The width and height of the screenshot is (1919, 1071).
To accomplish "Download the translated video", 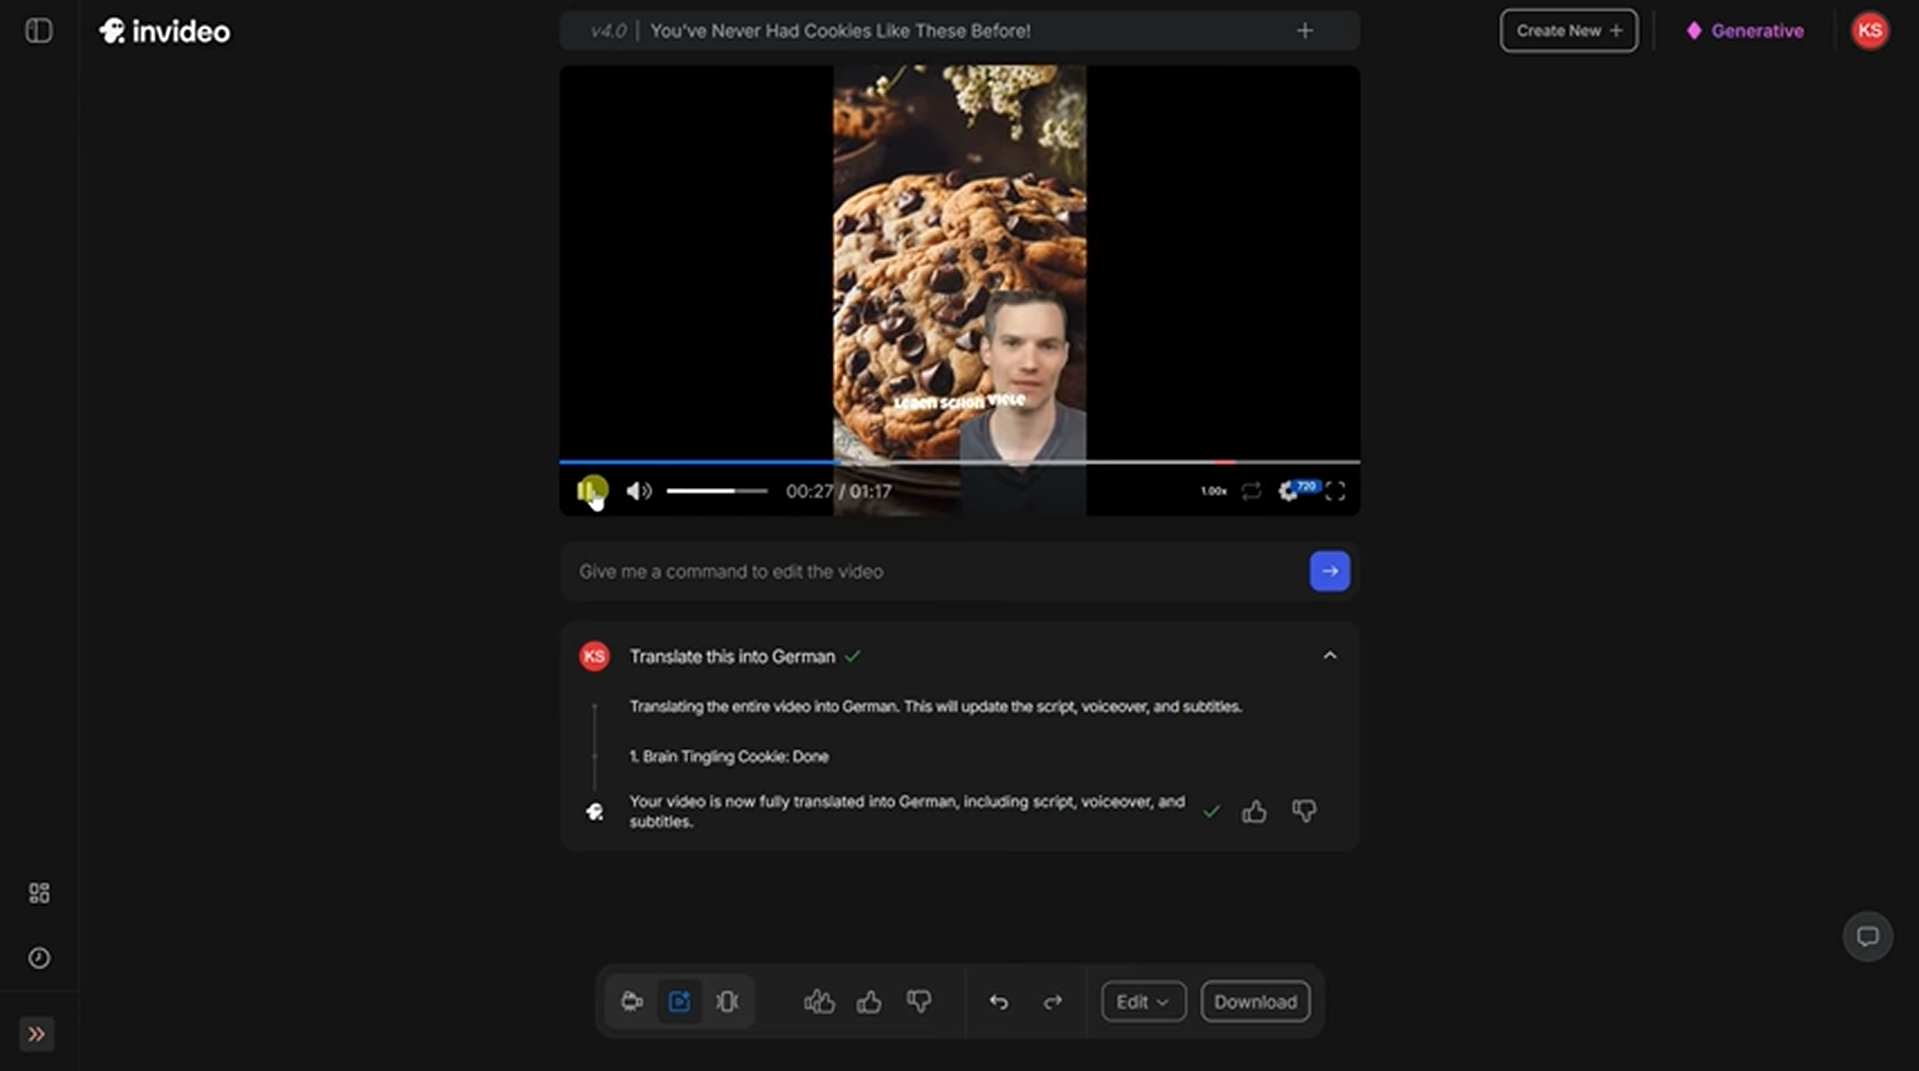I will pyautogui.click(x=1254, y=1001).
